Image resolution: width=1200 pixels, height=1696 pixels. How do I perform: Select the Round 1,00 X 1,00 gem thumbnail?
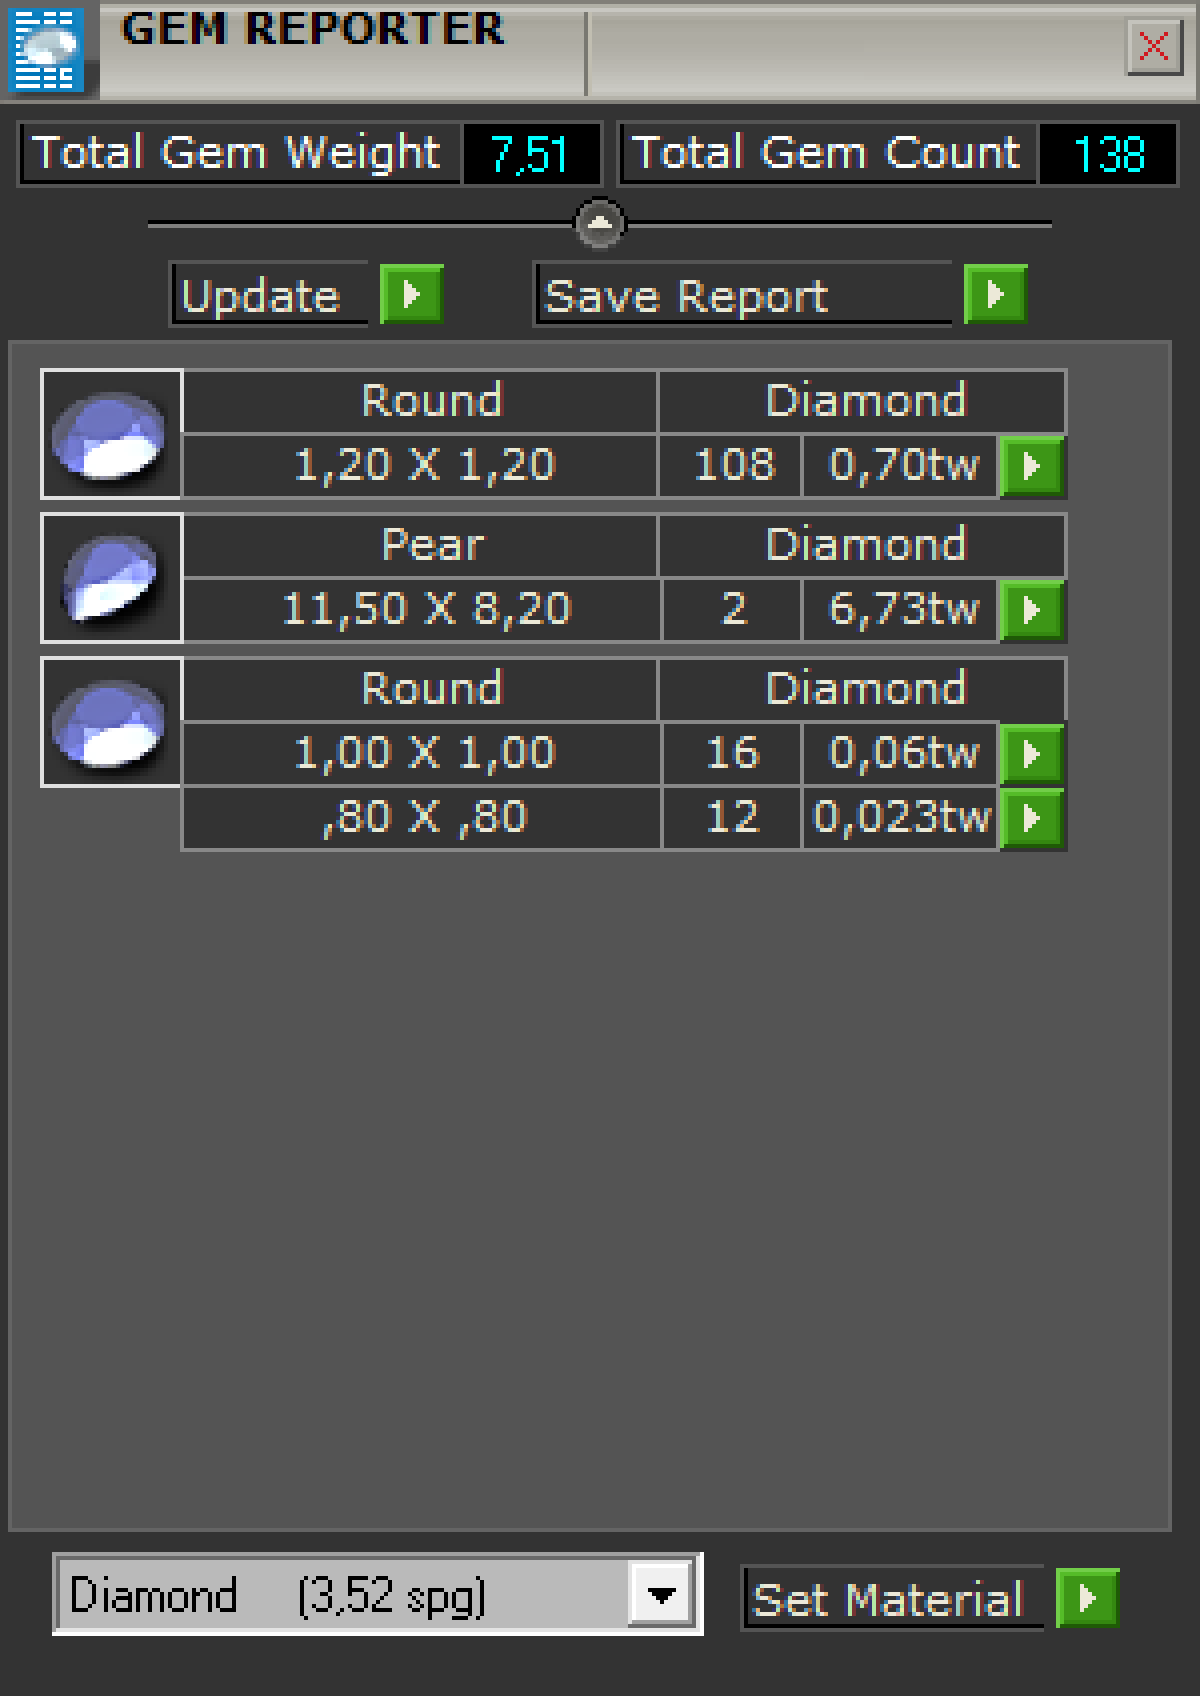point(111,722)
